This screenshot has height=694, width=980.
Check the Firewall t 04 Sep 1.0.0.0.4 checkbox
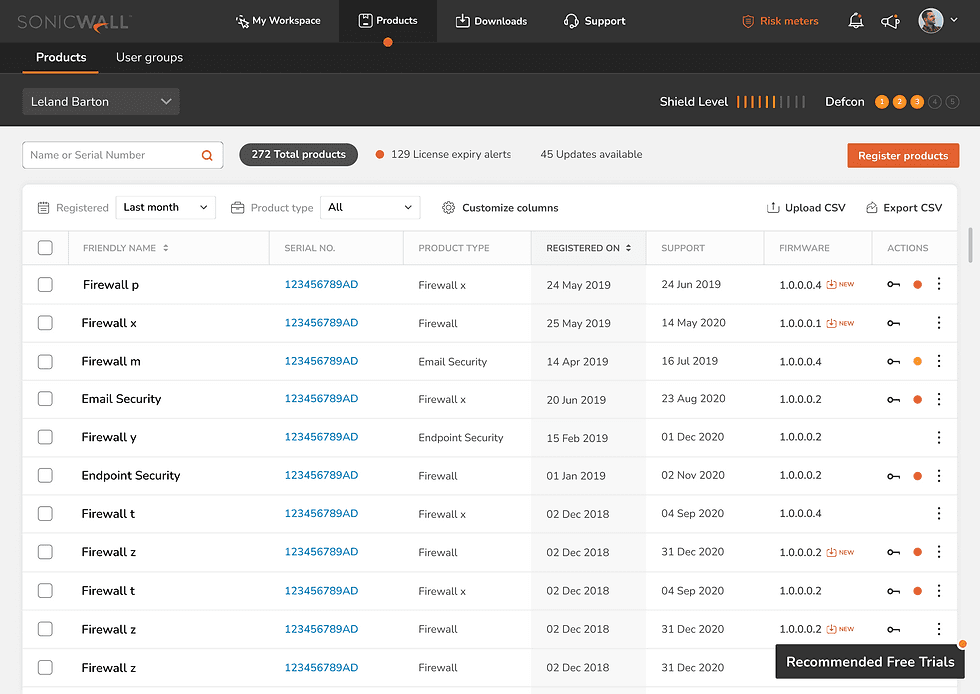tap(45, 513)
